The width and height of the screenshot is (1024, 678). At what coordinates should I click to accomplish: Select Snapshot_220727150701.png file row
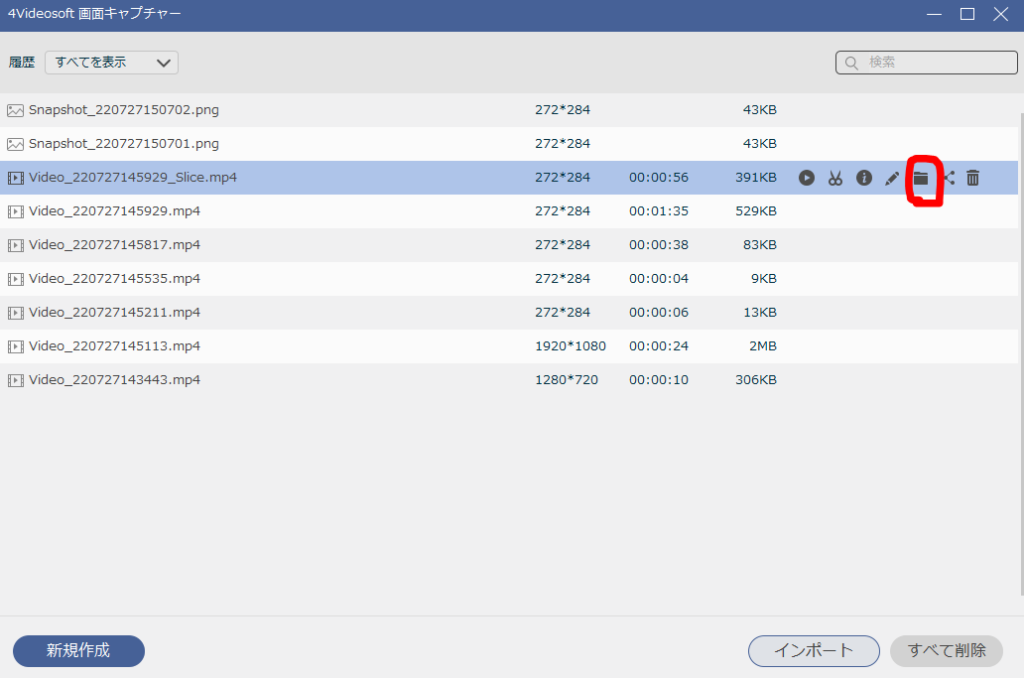point(123,144)
